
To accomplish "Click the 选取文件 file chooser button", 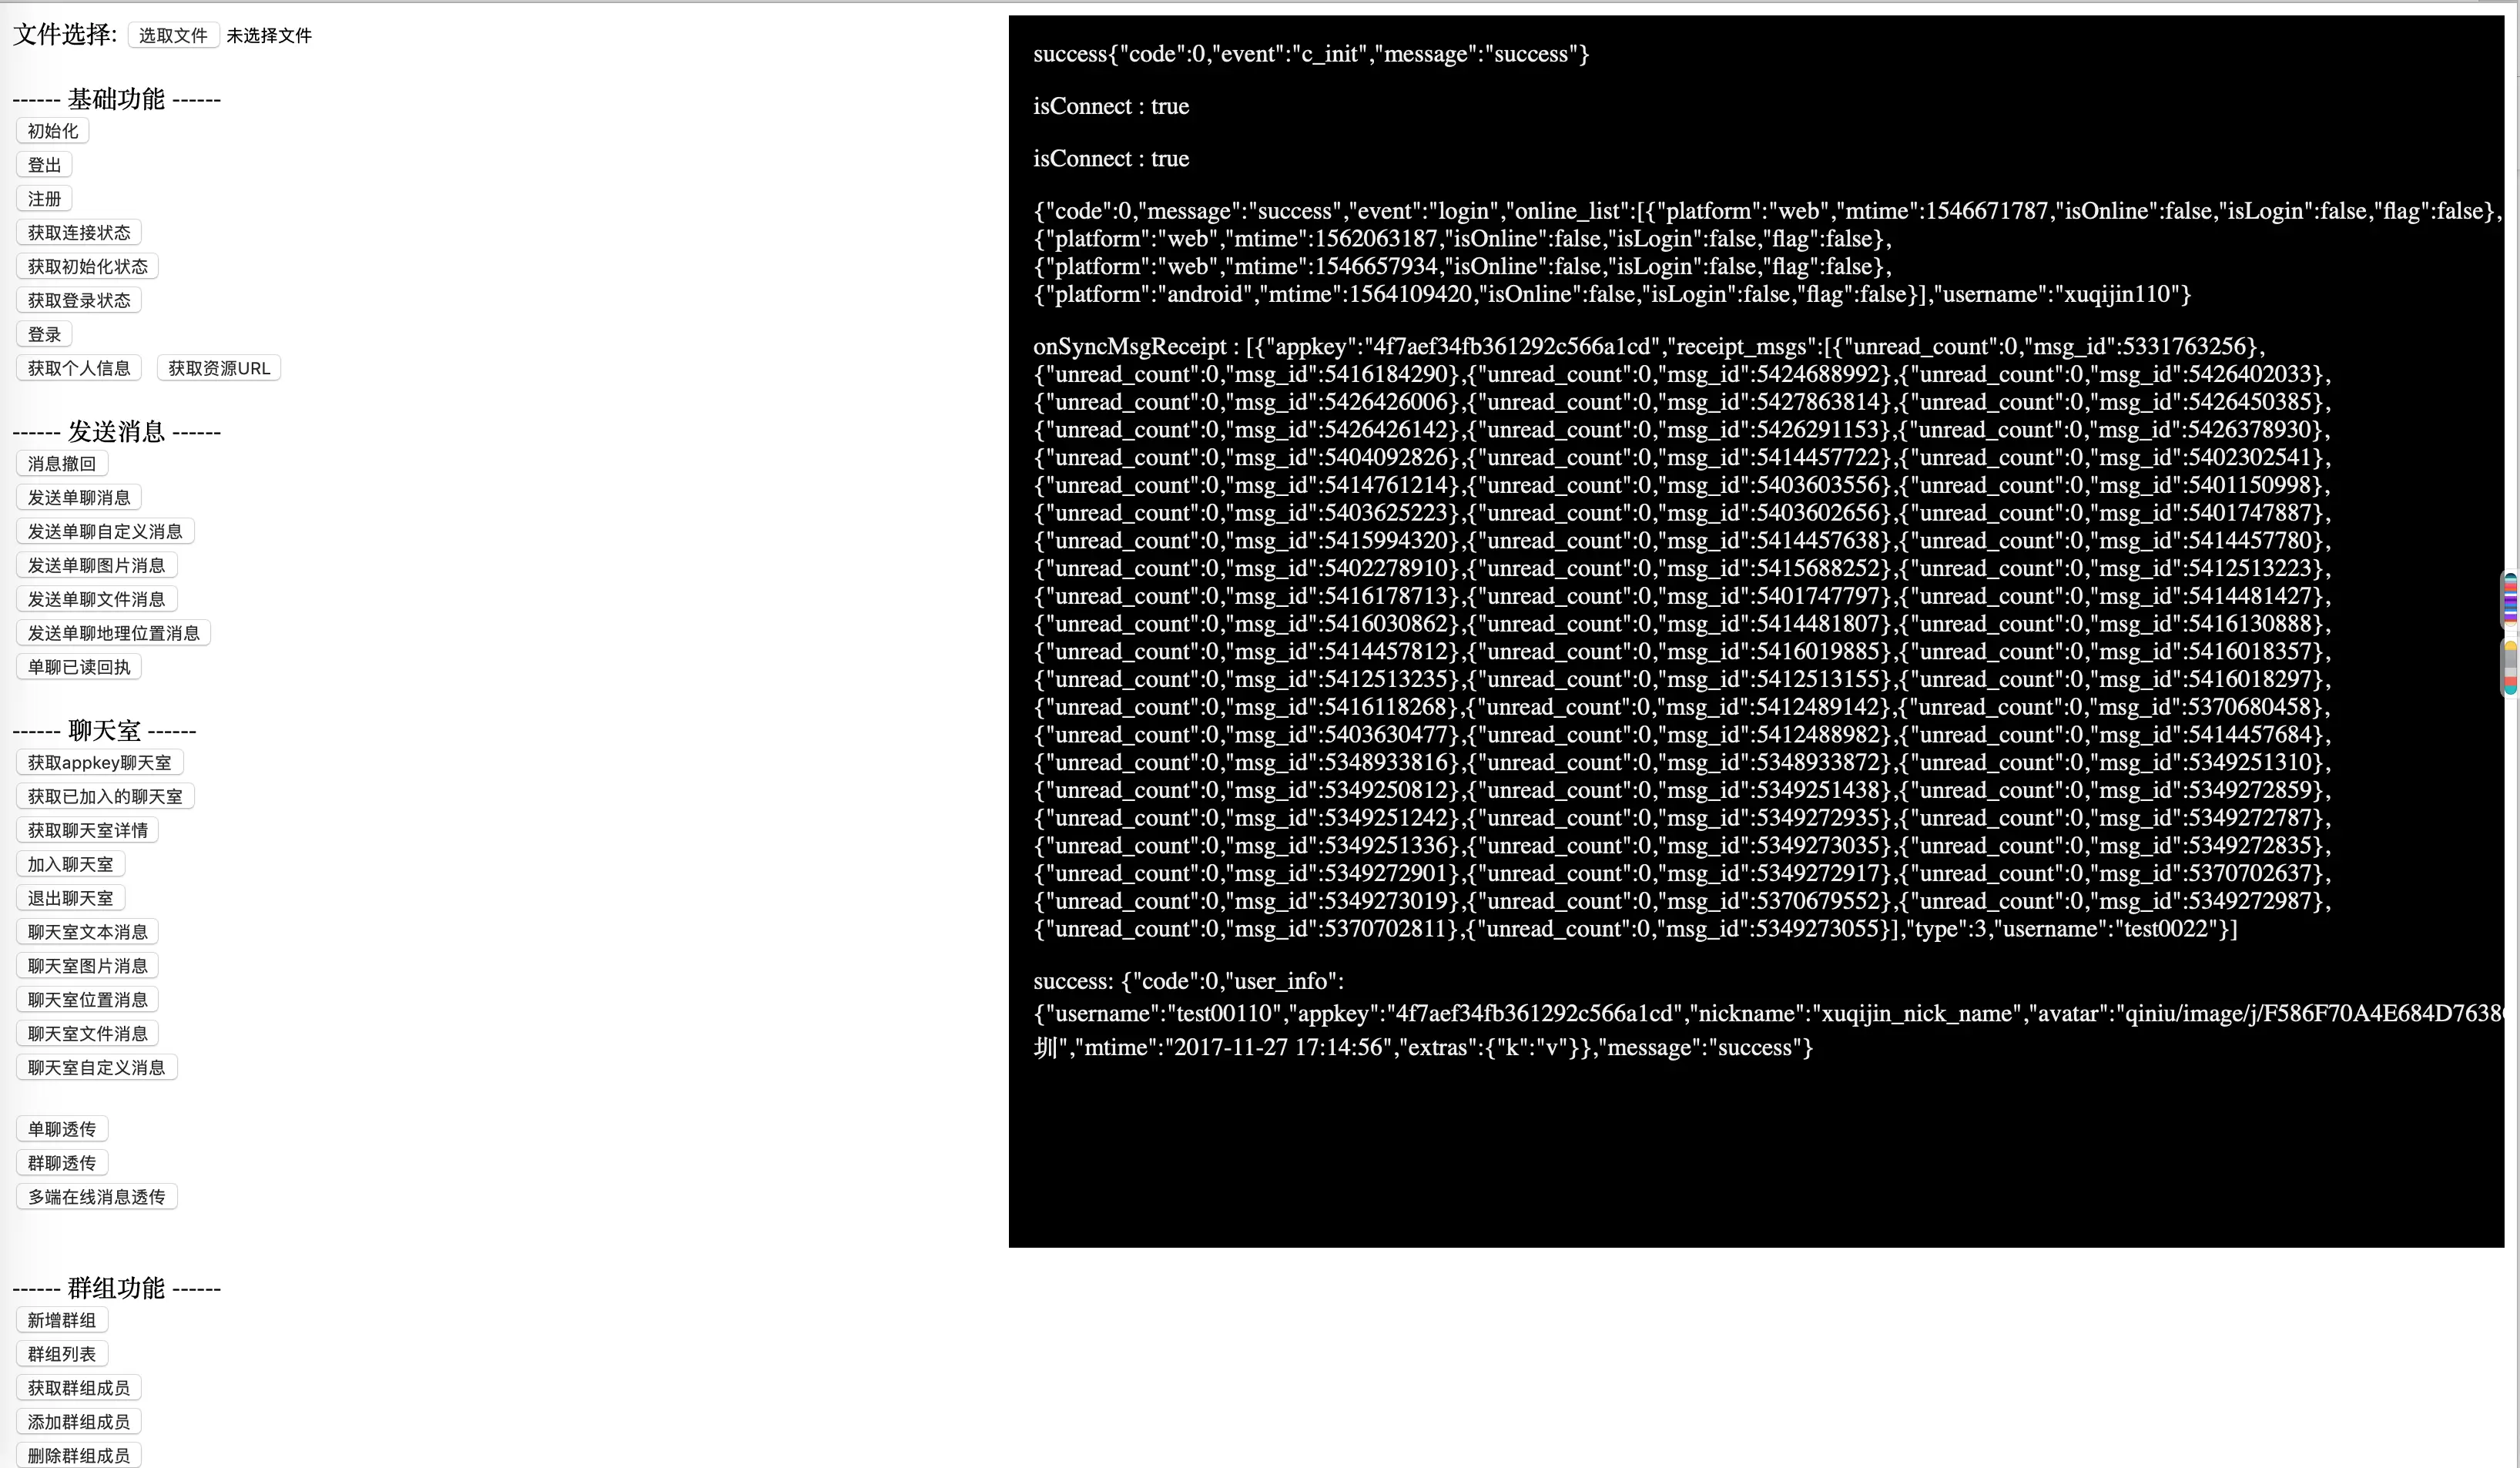I will 173,35.
